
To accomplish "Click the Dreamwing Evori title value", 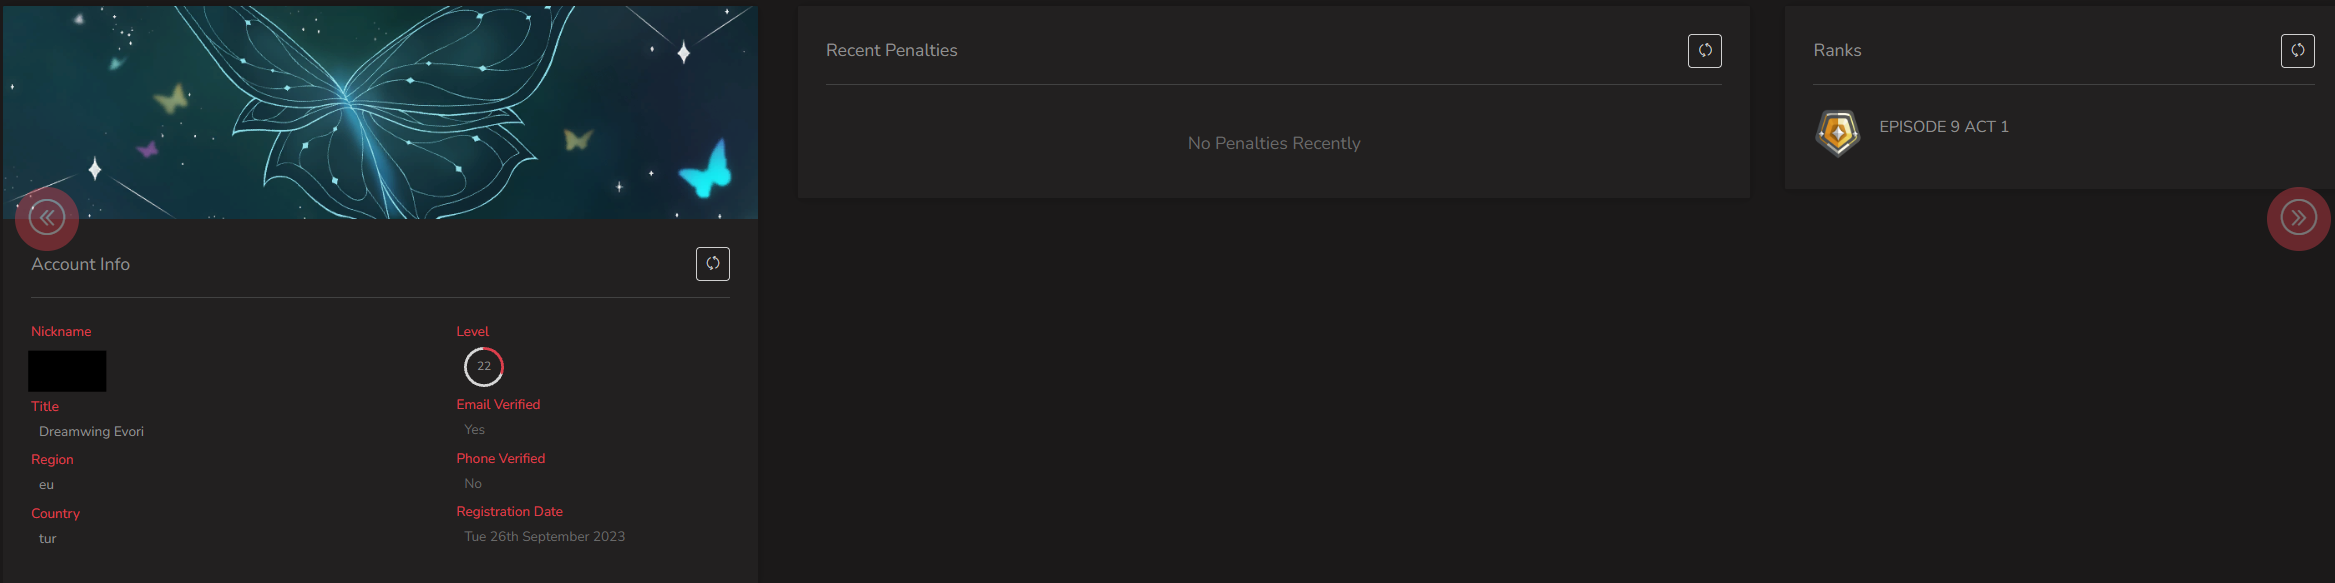I will pos(91,432).
